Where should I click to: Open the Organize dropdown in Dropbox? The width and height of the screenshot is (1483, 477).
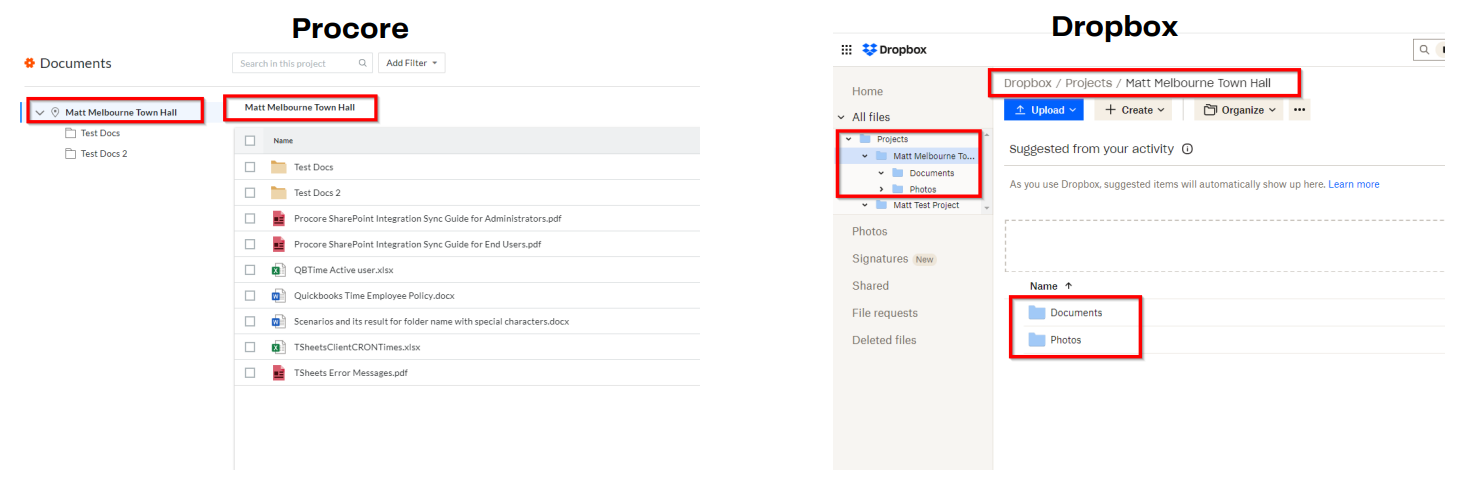pyautogui.click(x=1240, y=110)
